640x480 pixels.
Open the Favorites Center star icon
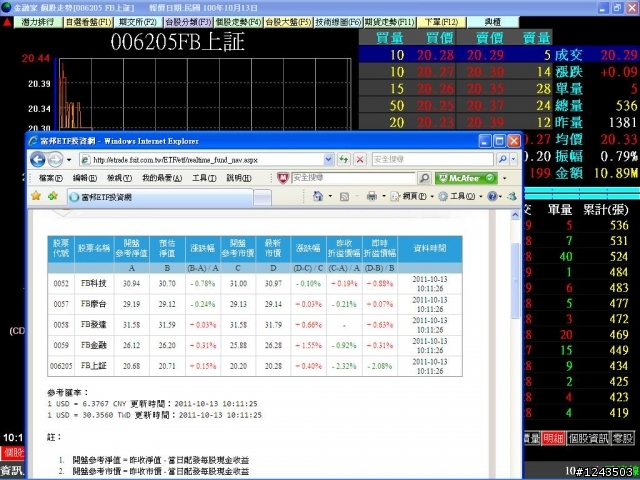click(36, 196)
